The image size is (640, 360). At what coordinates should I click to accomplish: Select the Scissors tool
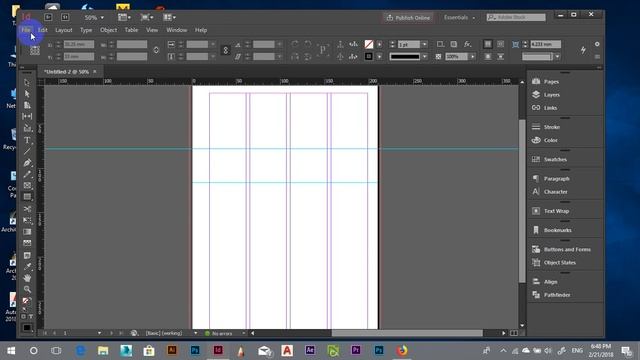[27, 209]
